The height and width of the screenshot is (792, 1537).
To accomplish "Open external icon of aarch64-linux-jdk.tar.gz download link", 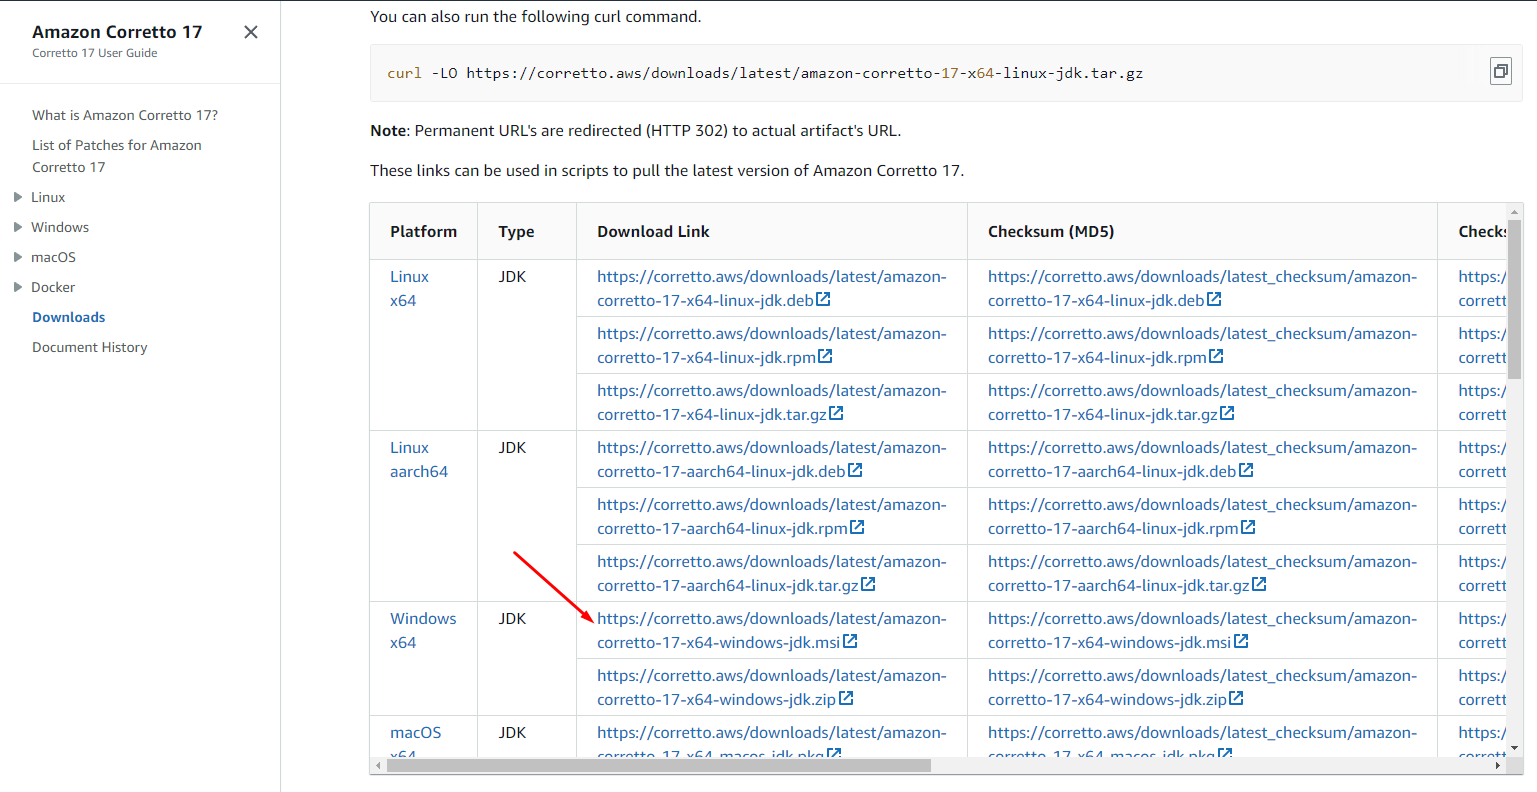I will point(868,584).
